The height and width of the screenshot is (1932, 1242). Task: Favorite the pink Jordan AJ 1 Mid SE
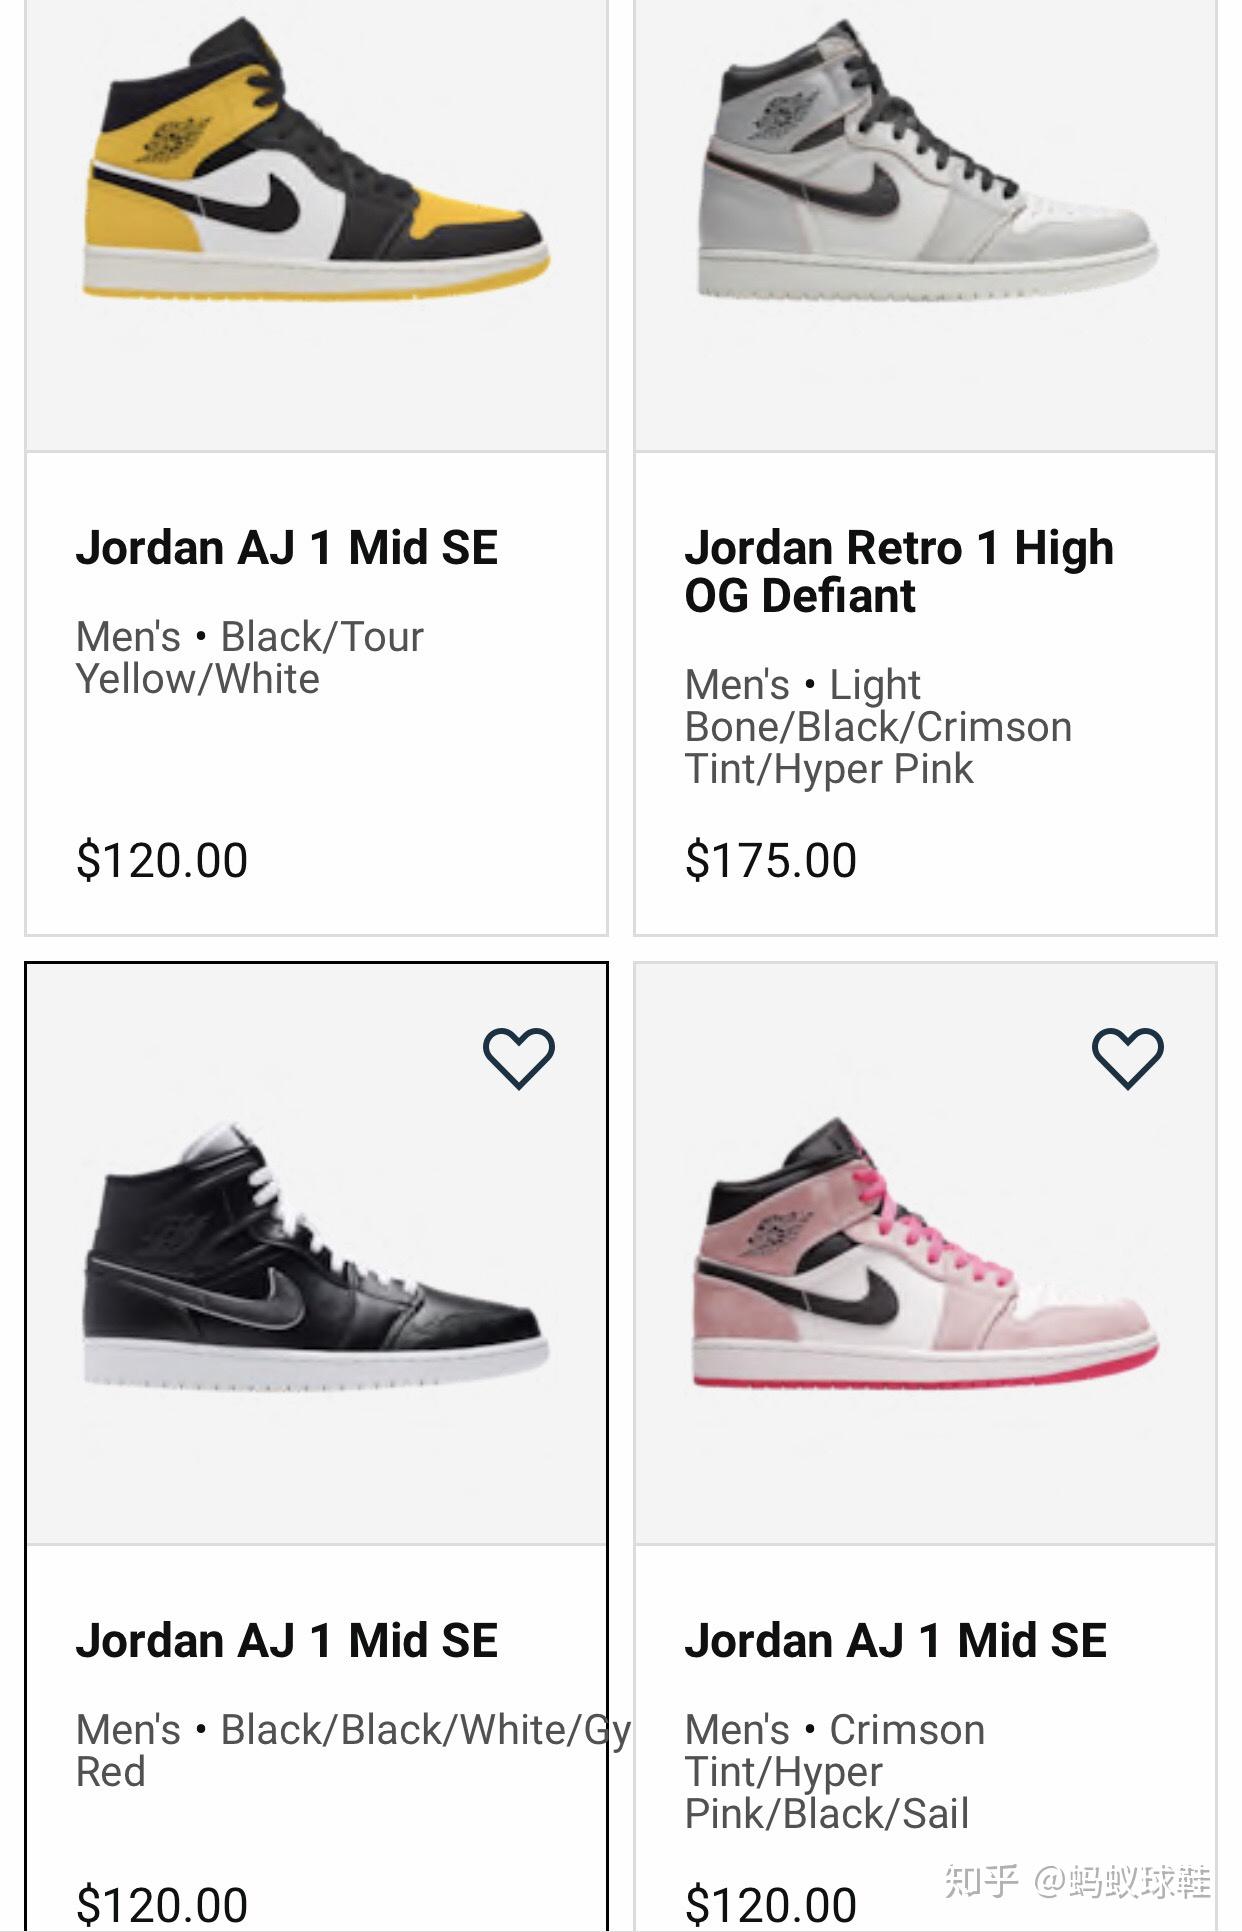point(1127,1057)
